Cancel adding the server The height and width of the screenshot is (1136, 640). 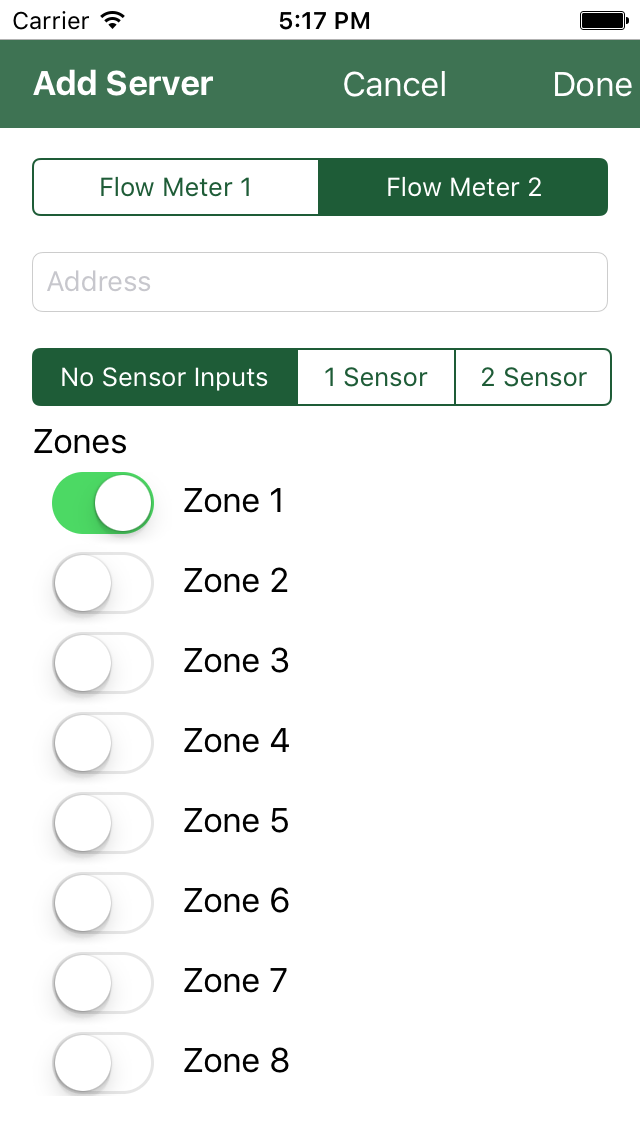pyautogui.click(x=394, y=84)
